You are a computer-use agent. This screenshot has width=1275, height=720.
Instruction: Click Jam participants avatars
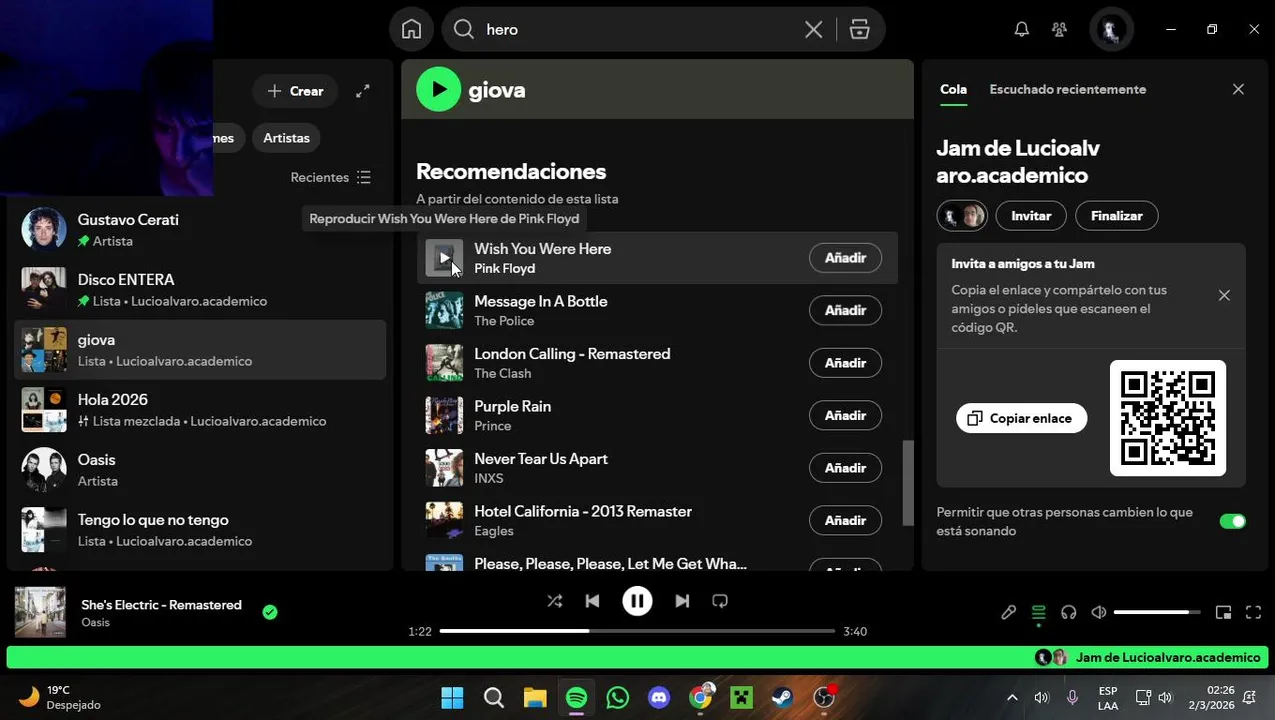(x=962, y=215)
